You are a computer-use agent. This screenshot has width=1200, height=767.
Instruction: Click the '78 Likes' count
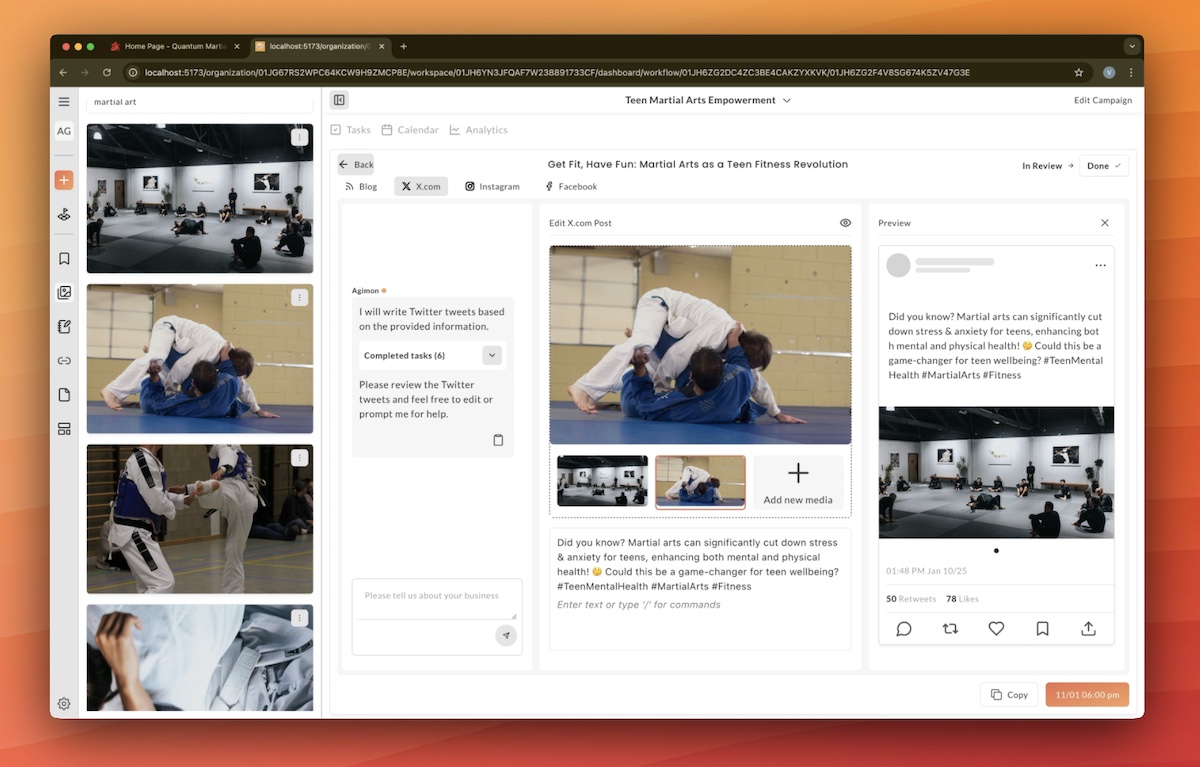pos(962,599)
